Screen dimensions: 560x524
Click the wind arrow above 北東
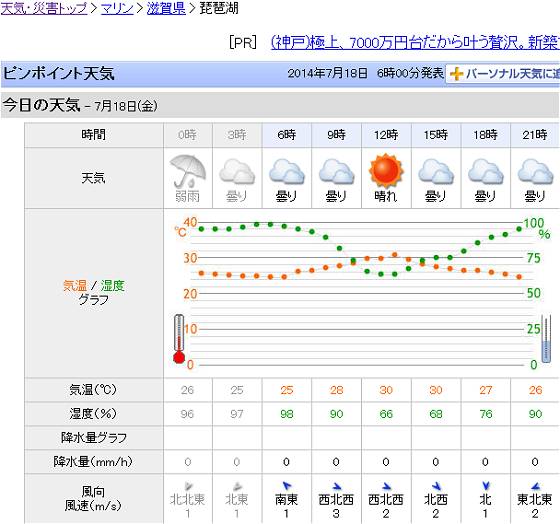[238, 486]
